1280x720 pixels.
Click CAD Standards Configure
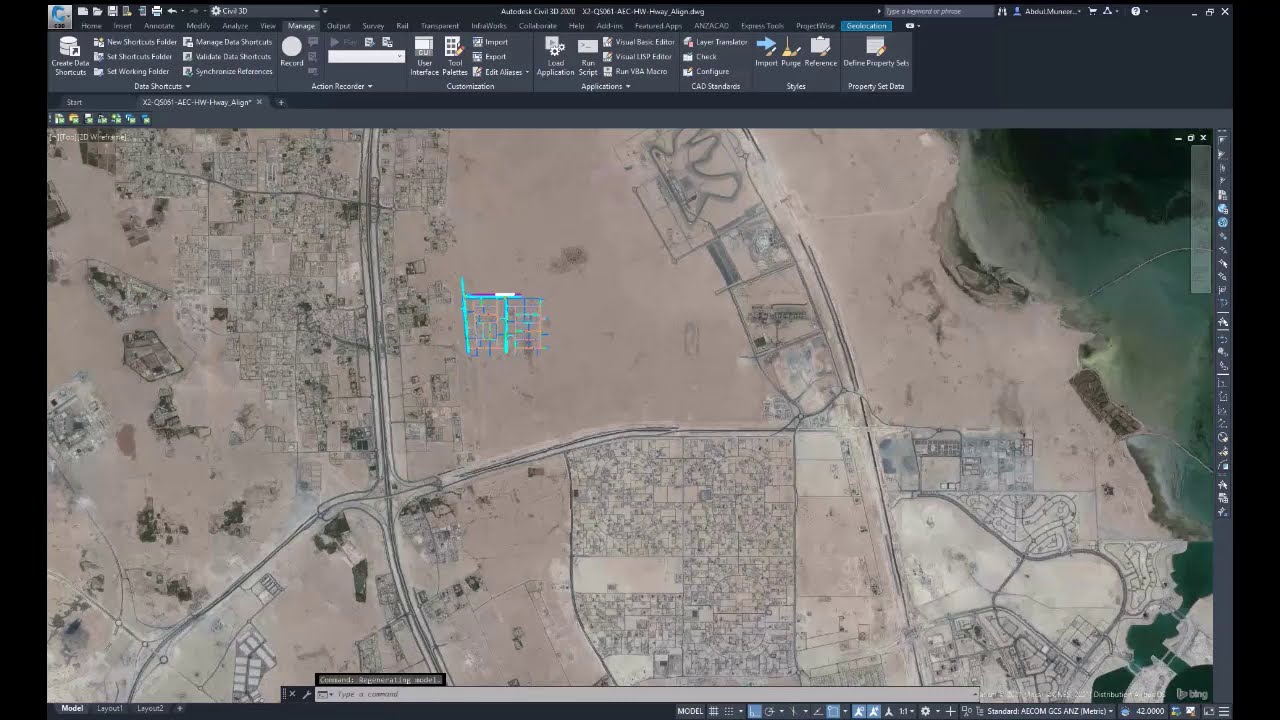[706, 72]
